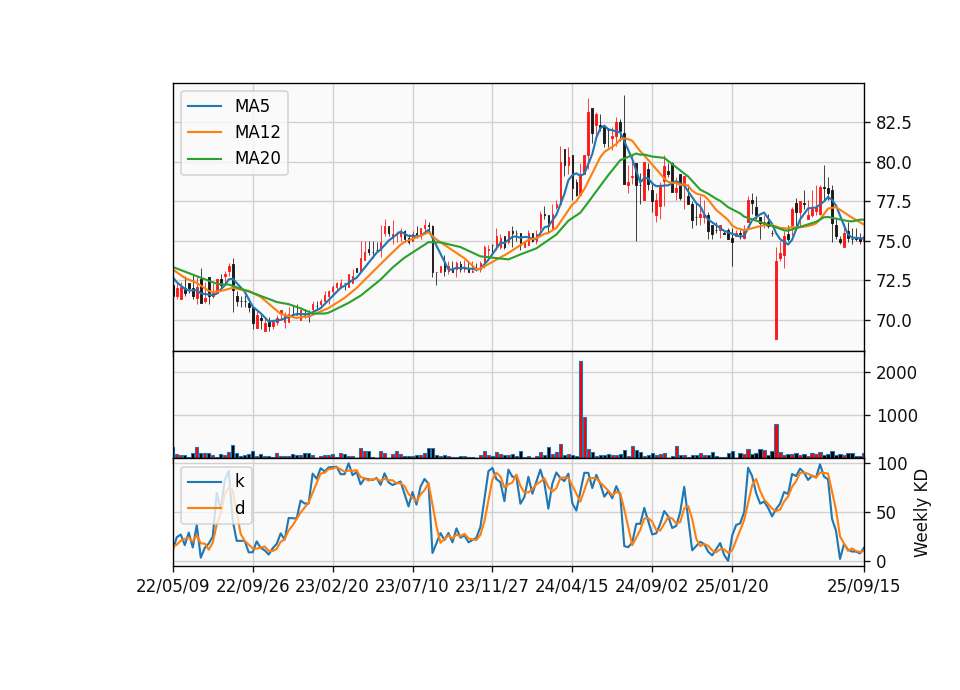
Task: Click the 23/11/27 date tick label
Action: pos(492,587)
